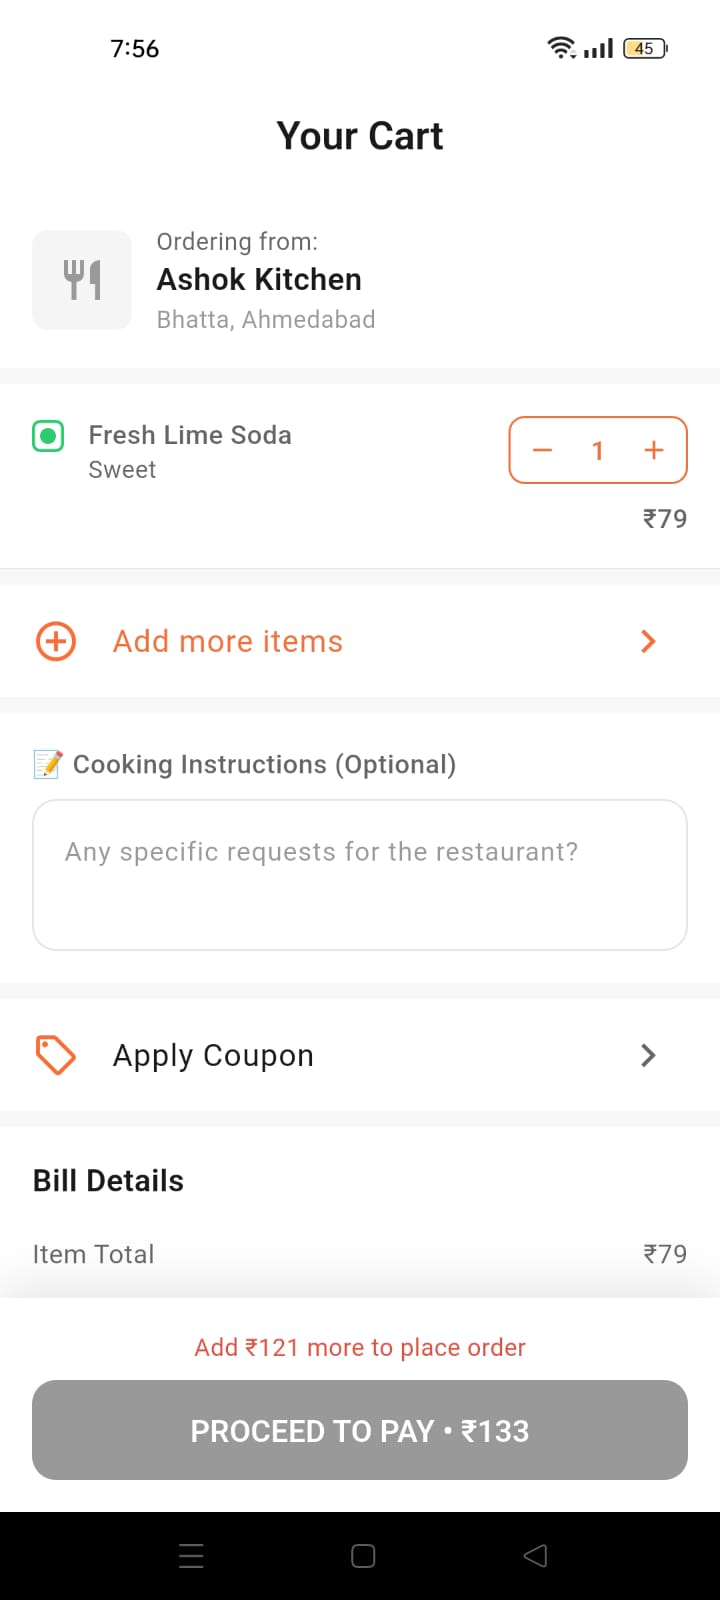
Task: Decrease Fresh Lime Soda quantity
Action: coord(543,451)
